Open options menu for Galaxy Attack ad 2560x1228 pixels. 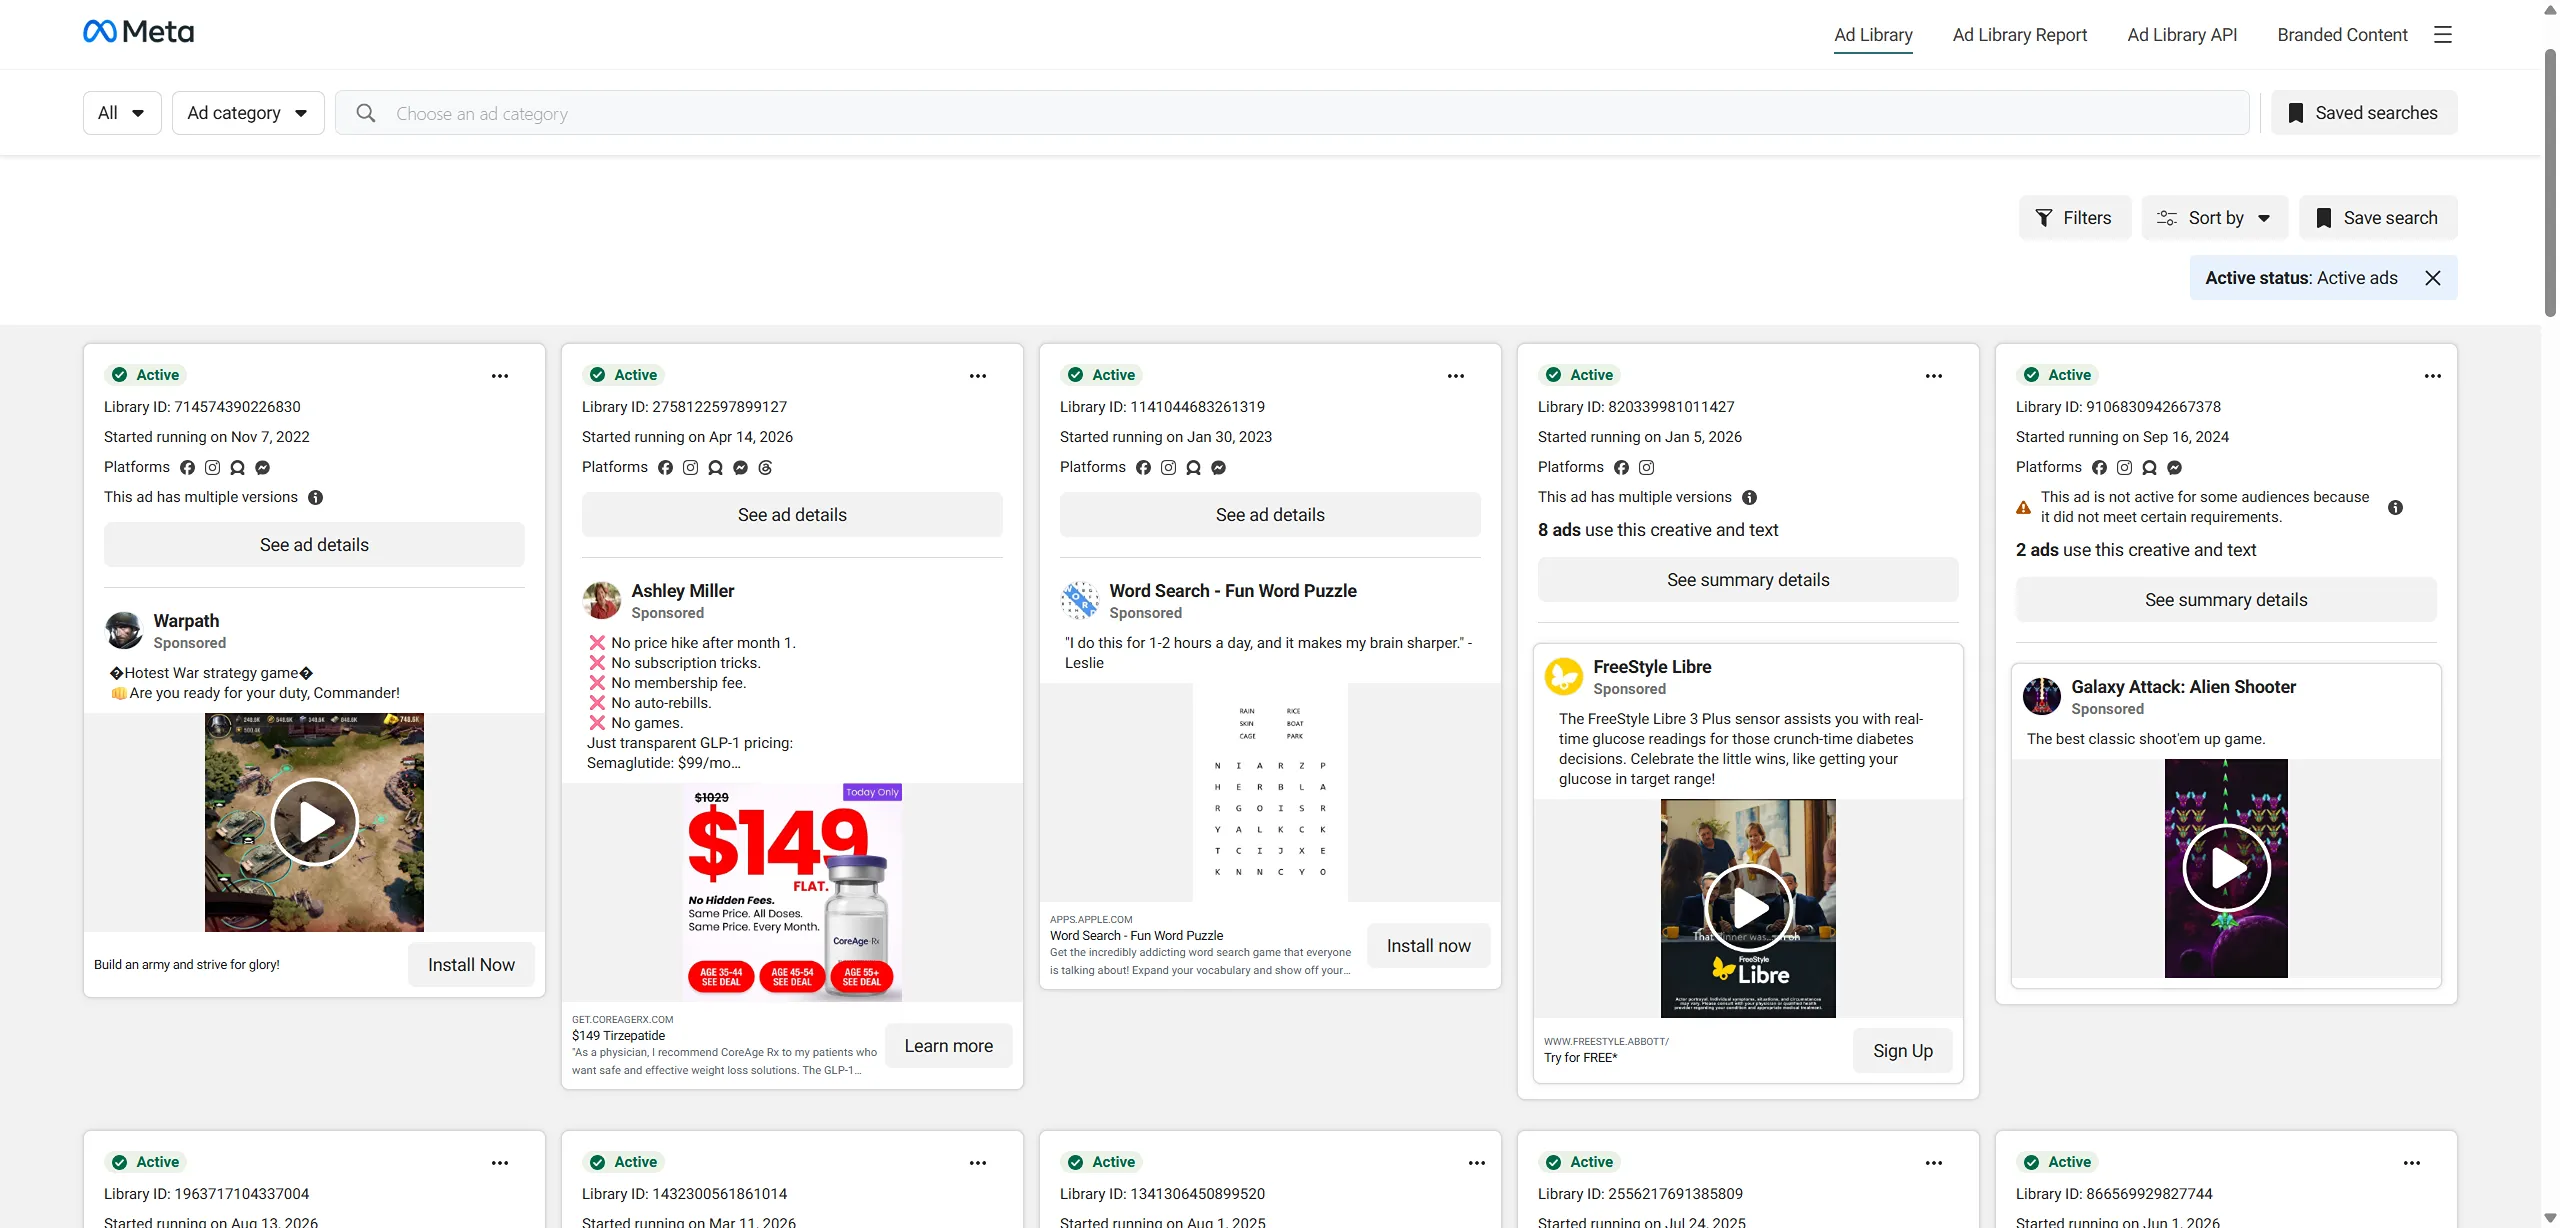coord(2433,376)
